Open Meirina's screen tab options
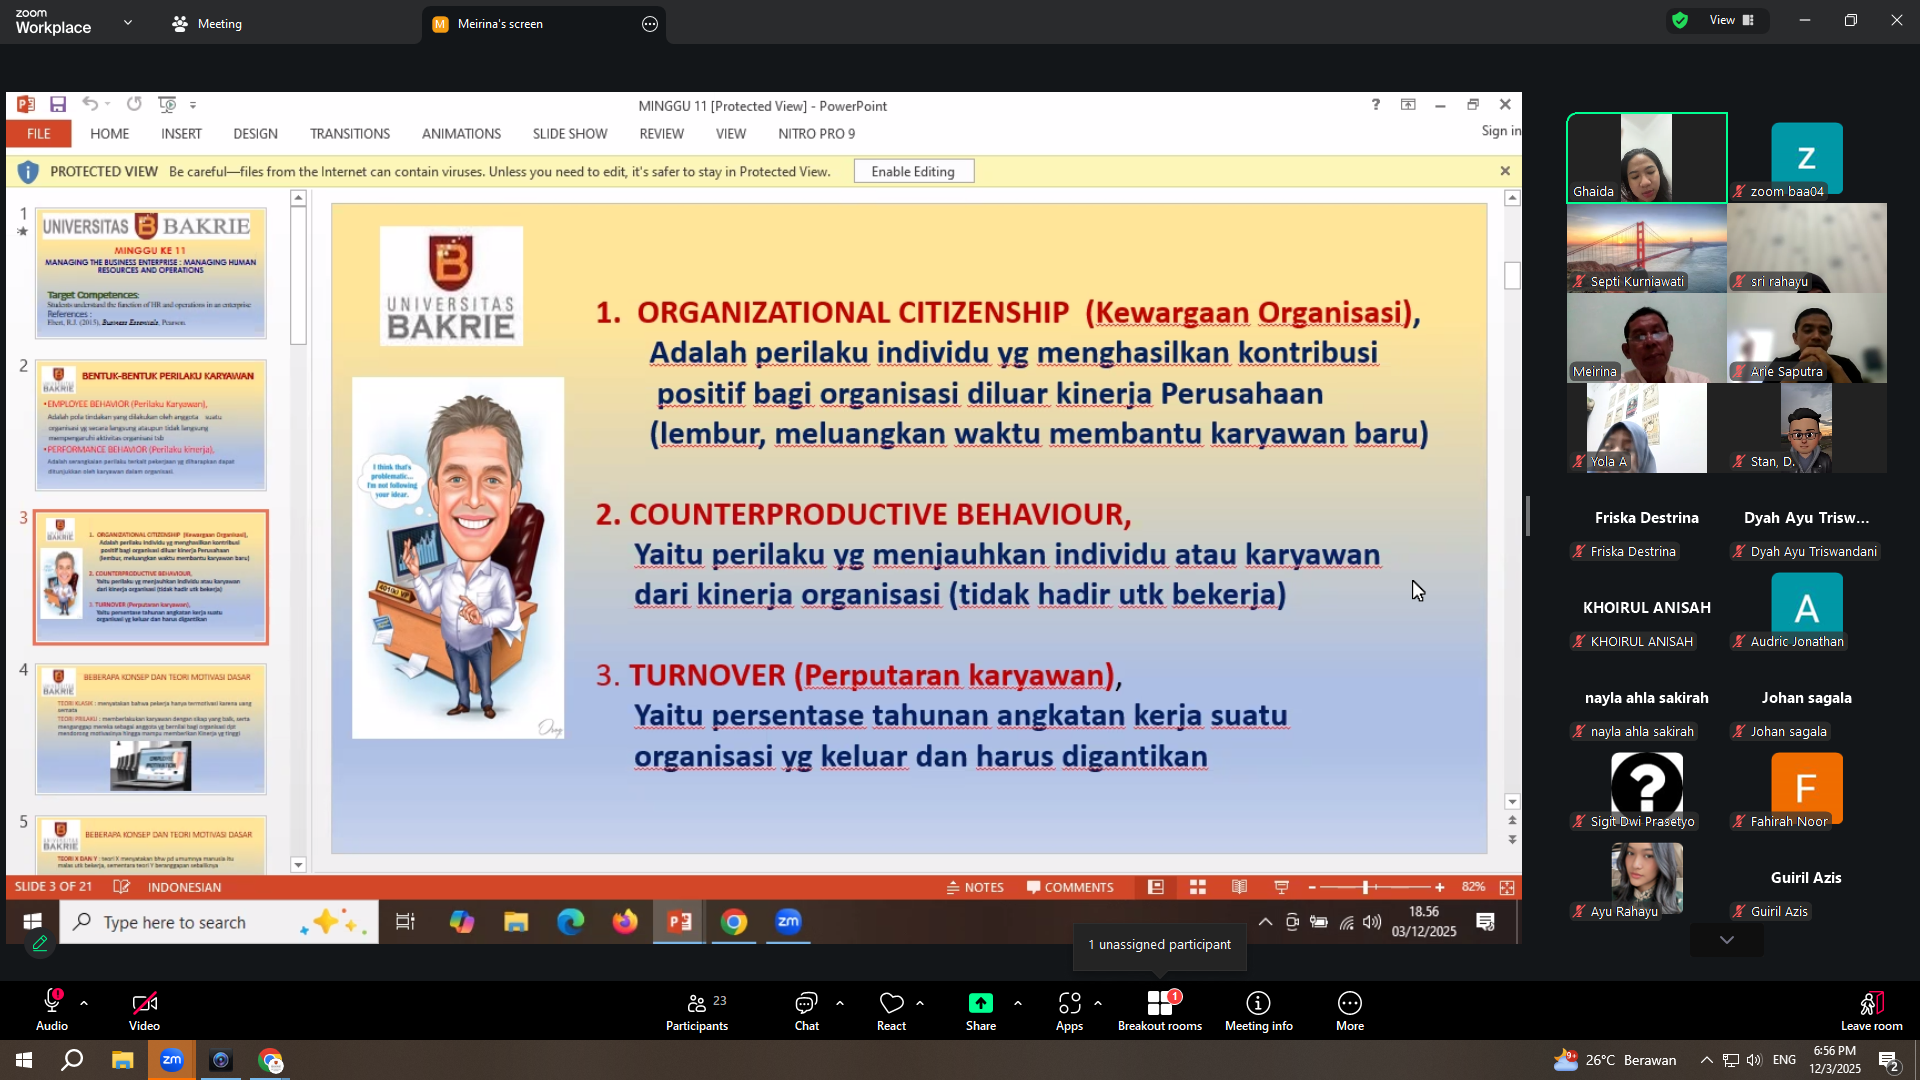The height and width of the screenshot is (1080, 1920). 650,24
